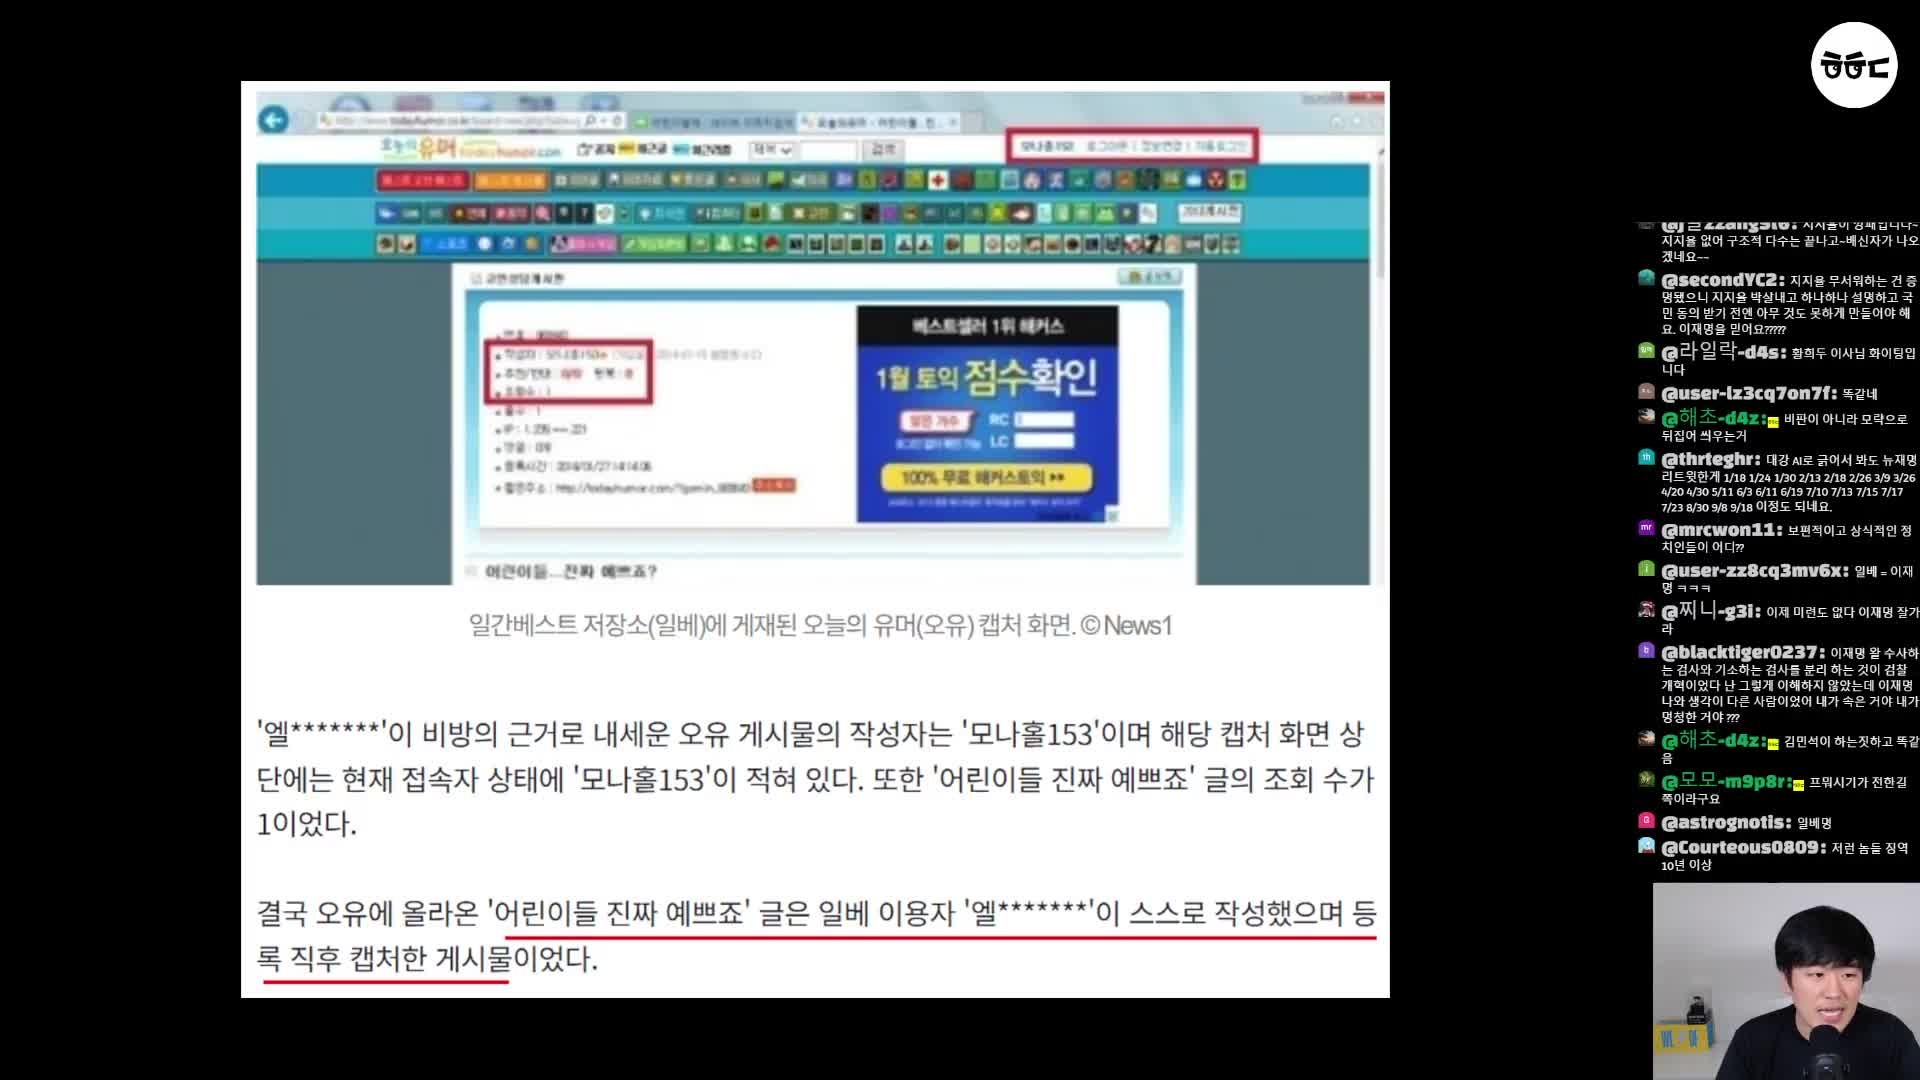Click the post title 어린이들...진짜 예쁘죠?
1920x1080 pixels.
[x=570, y=572]
